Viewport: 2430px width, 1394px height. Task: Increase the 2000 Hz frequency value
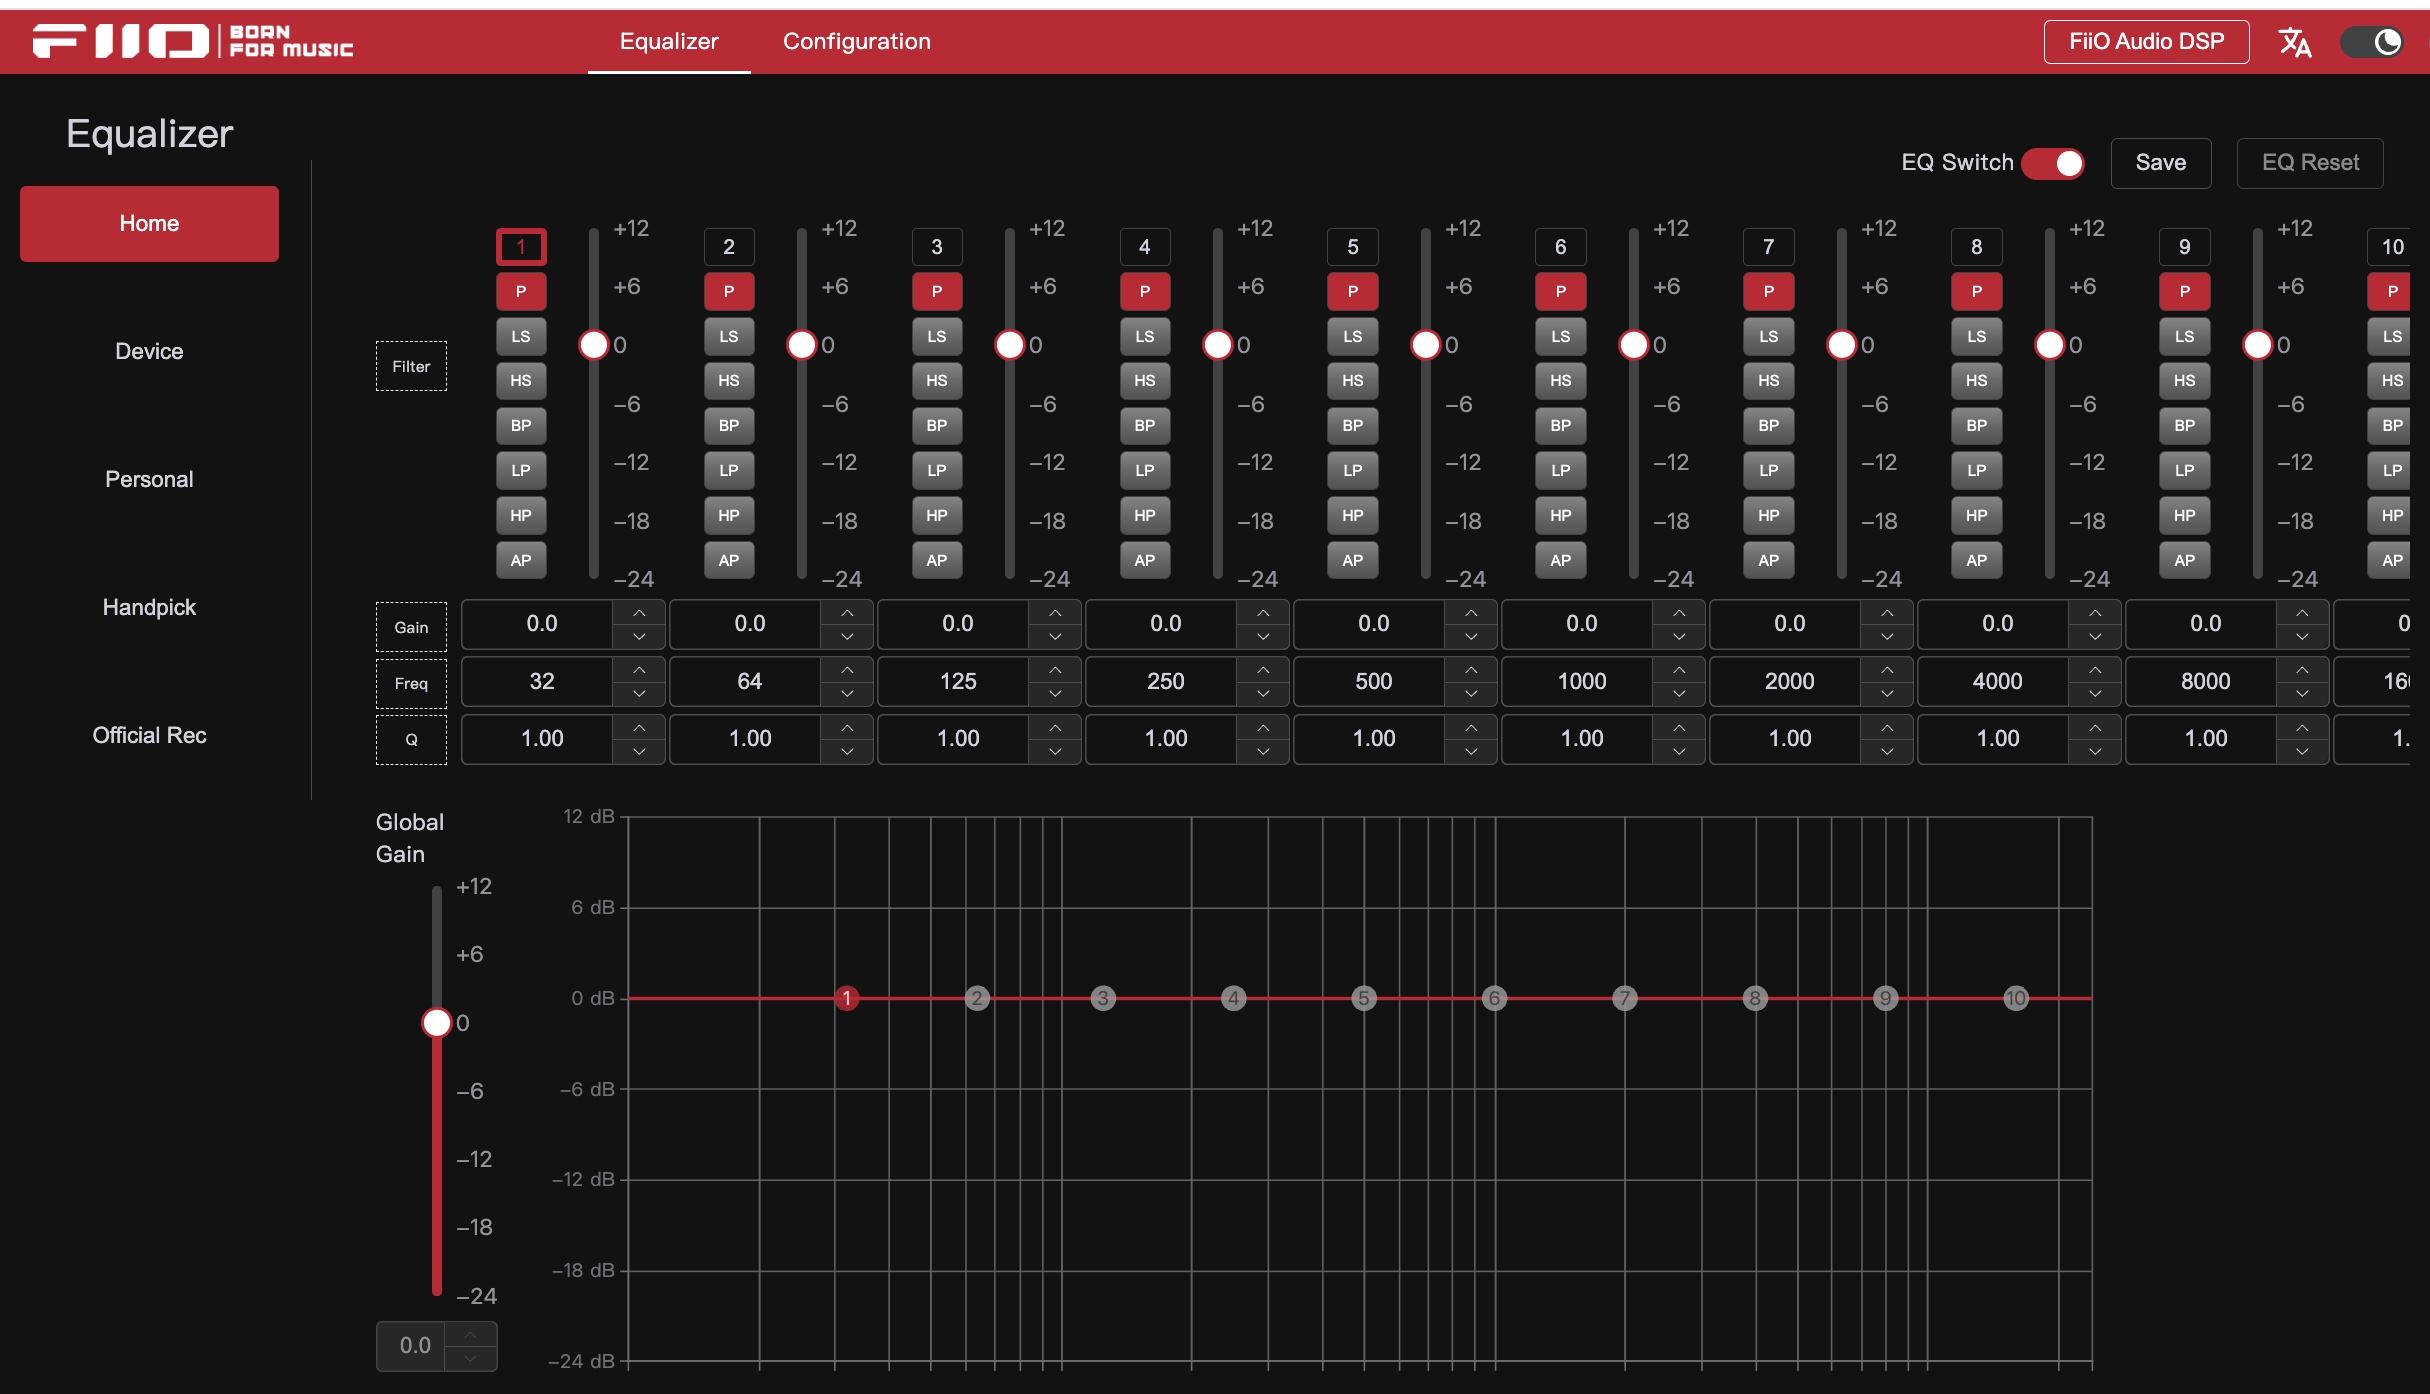[1887, 669]
